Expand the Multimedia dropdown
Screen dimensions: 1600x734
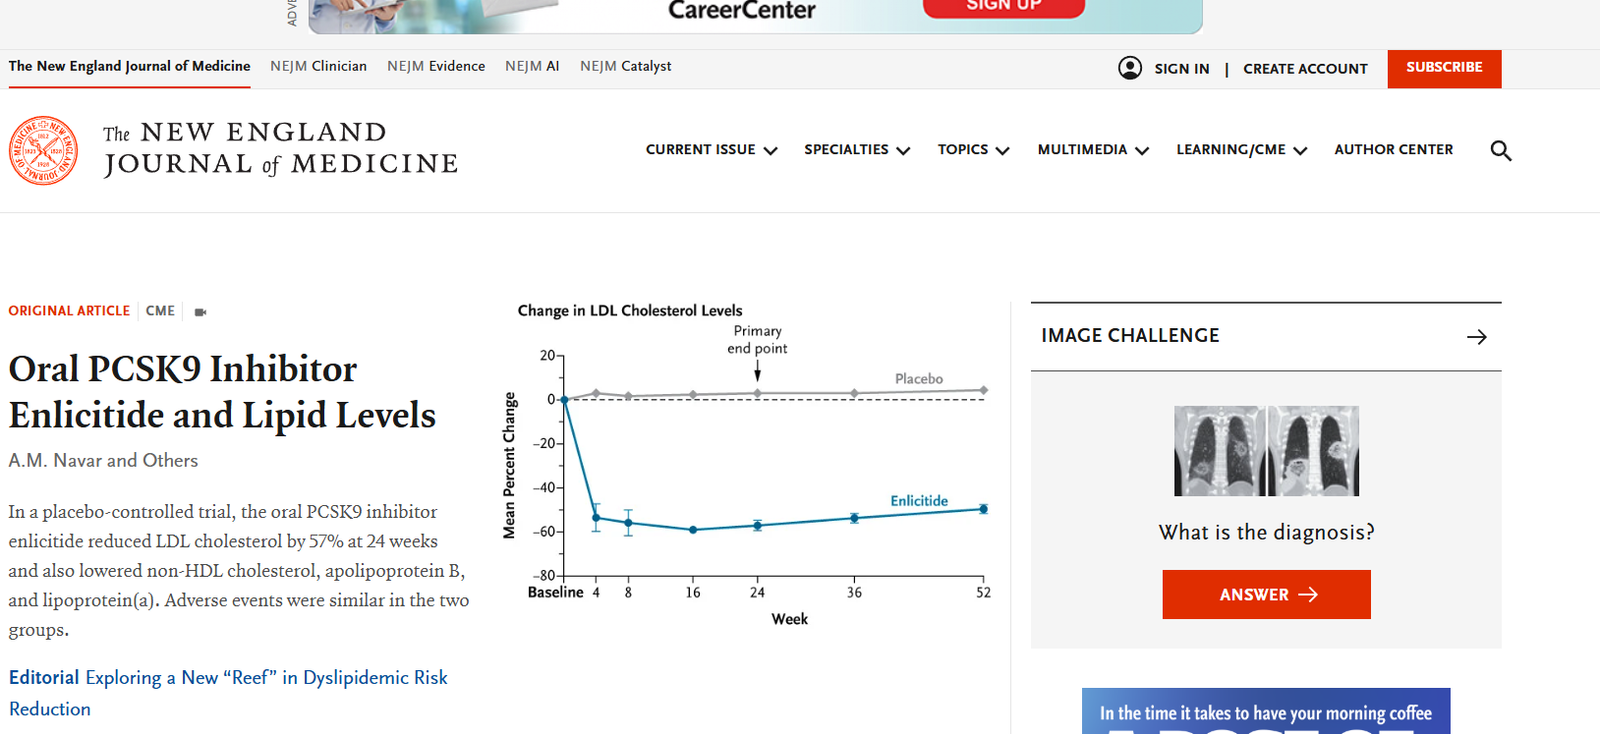coord(1093,150)
